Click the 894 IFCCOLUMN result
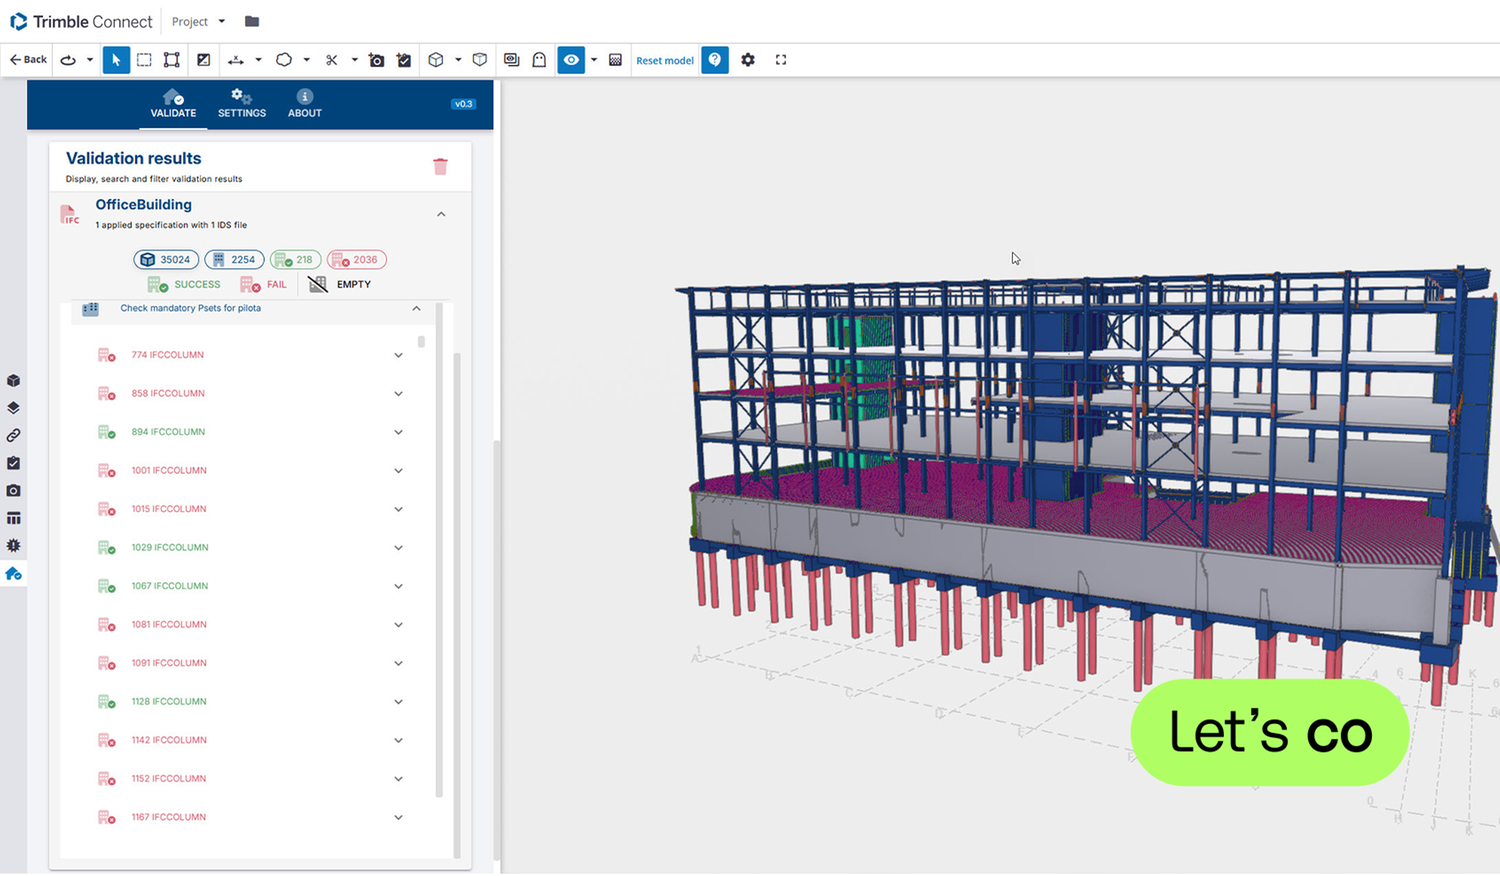1500x876 pixels. point(168,432)
